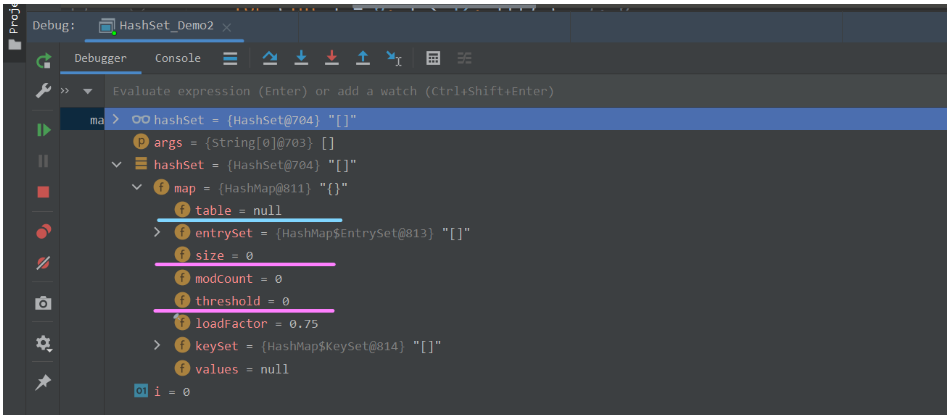
Task: Select values = null field
Action: [x=526, y=369]
